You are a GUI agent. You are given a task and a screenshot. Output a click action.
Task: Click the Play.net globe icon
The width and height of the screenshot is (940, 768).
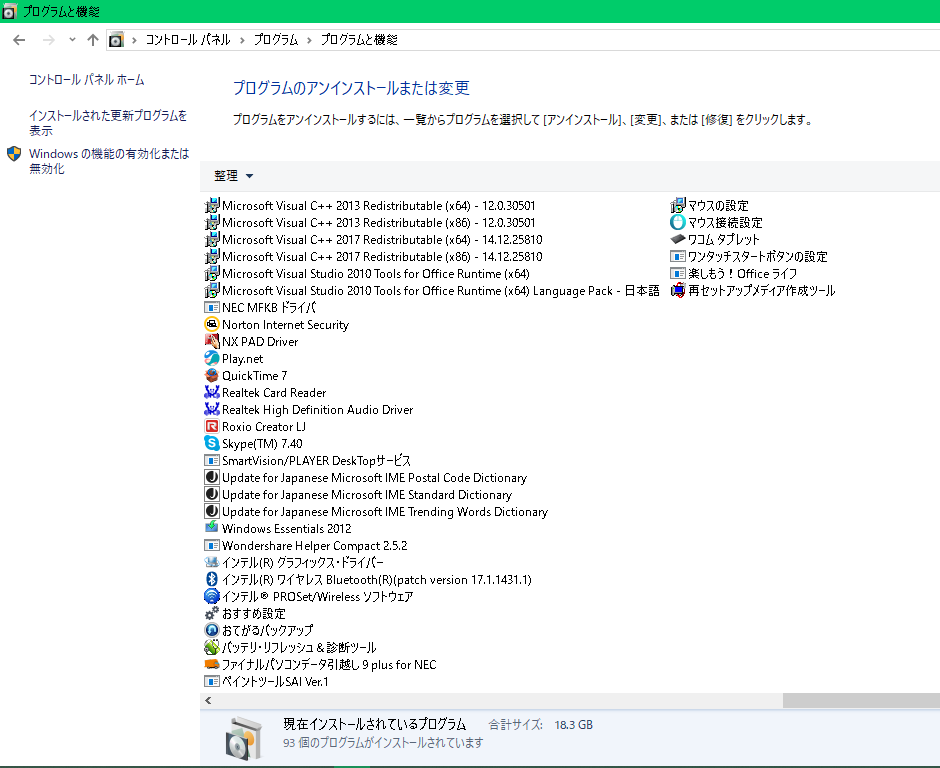pos(212,359)
